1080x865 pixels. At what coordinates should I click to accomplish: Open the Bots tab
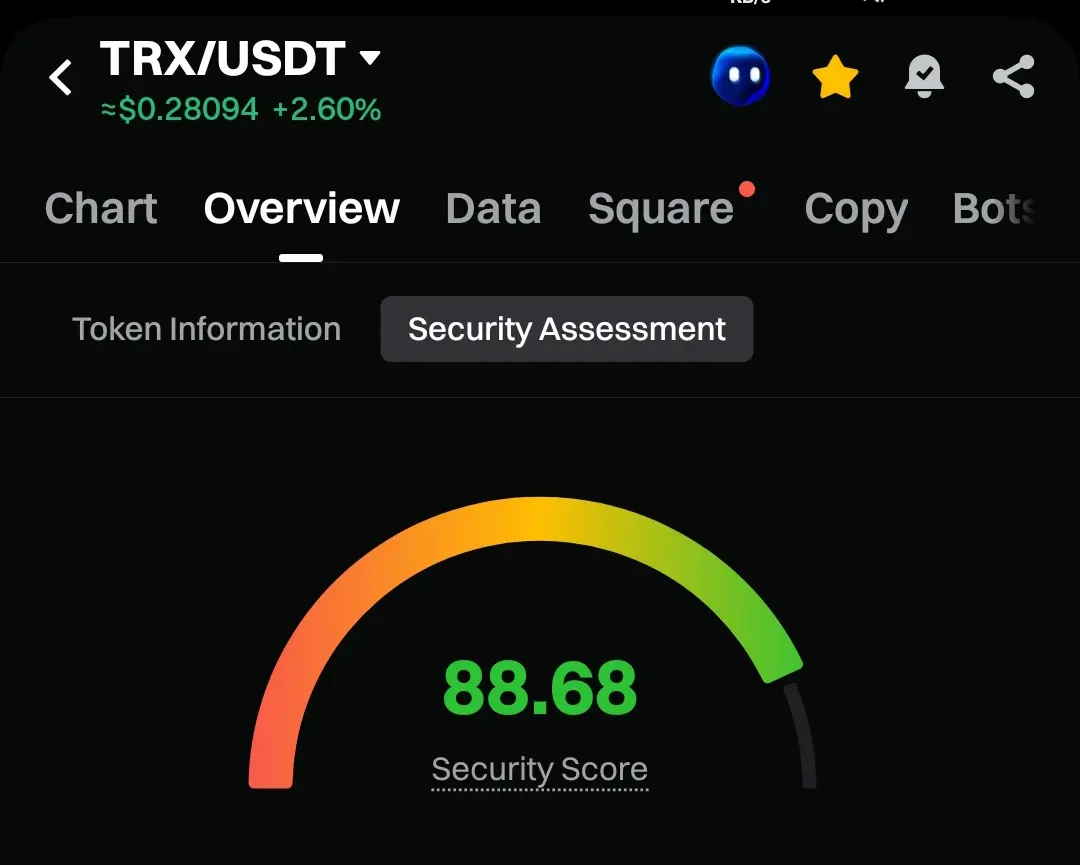pos(994,208)
